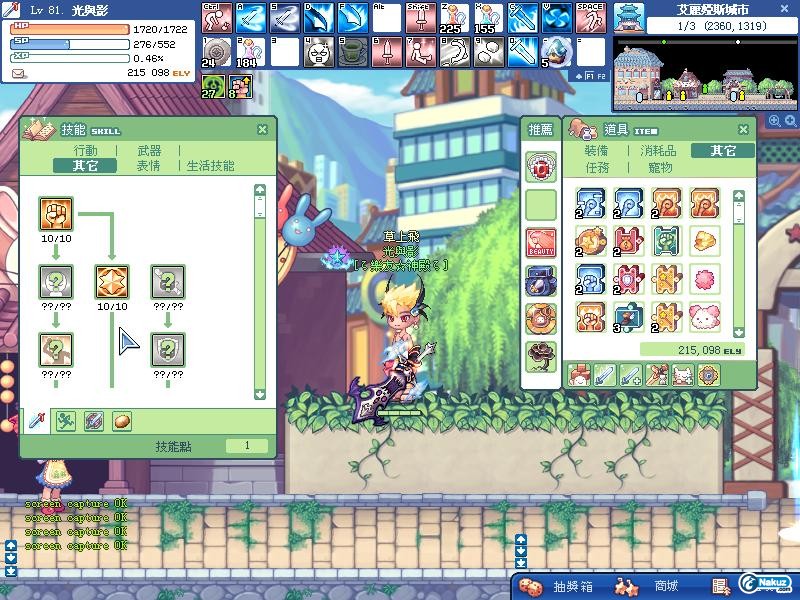Open the dark rose tree recommended item
This screenshot has width=800, height=600.
click(541, 357)
